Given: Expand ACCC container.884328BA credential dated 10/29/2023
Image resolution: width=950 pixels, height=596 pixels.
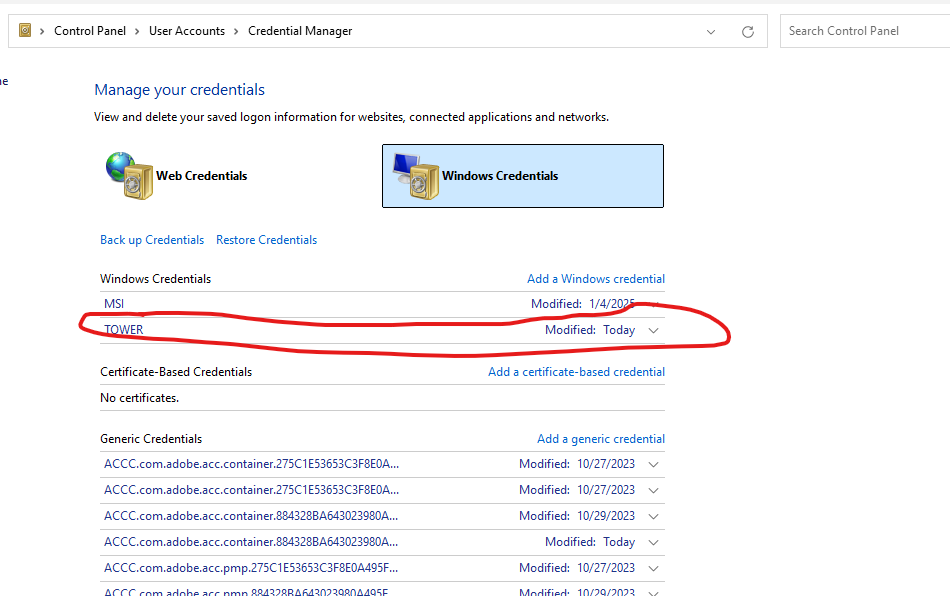Looking at the screenshot, I should pyautogui.click(x=653, y=517).
